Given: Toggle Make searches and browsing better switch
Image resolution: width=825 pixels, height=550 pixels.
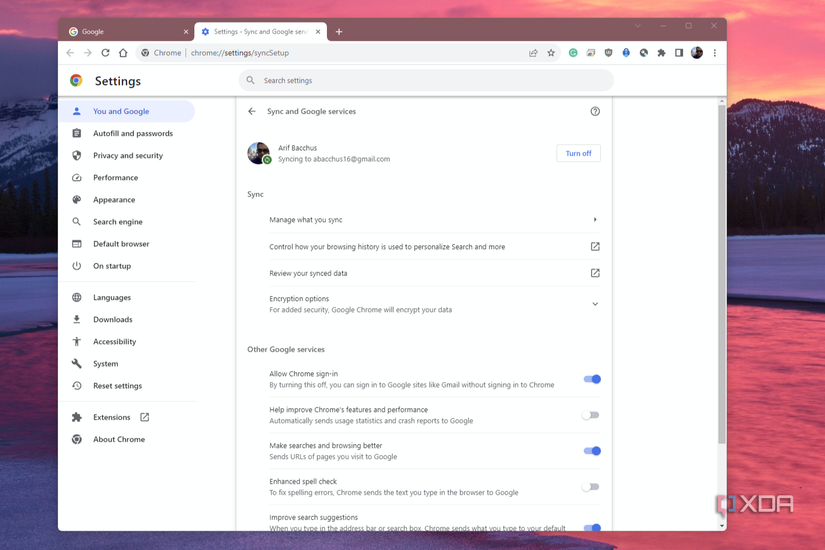Looking at the screenshot, I should point(592,451).
